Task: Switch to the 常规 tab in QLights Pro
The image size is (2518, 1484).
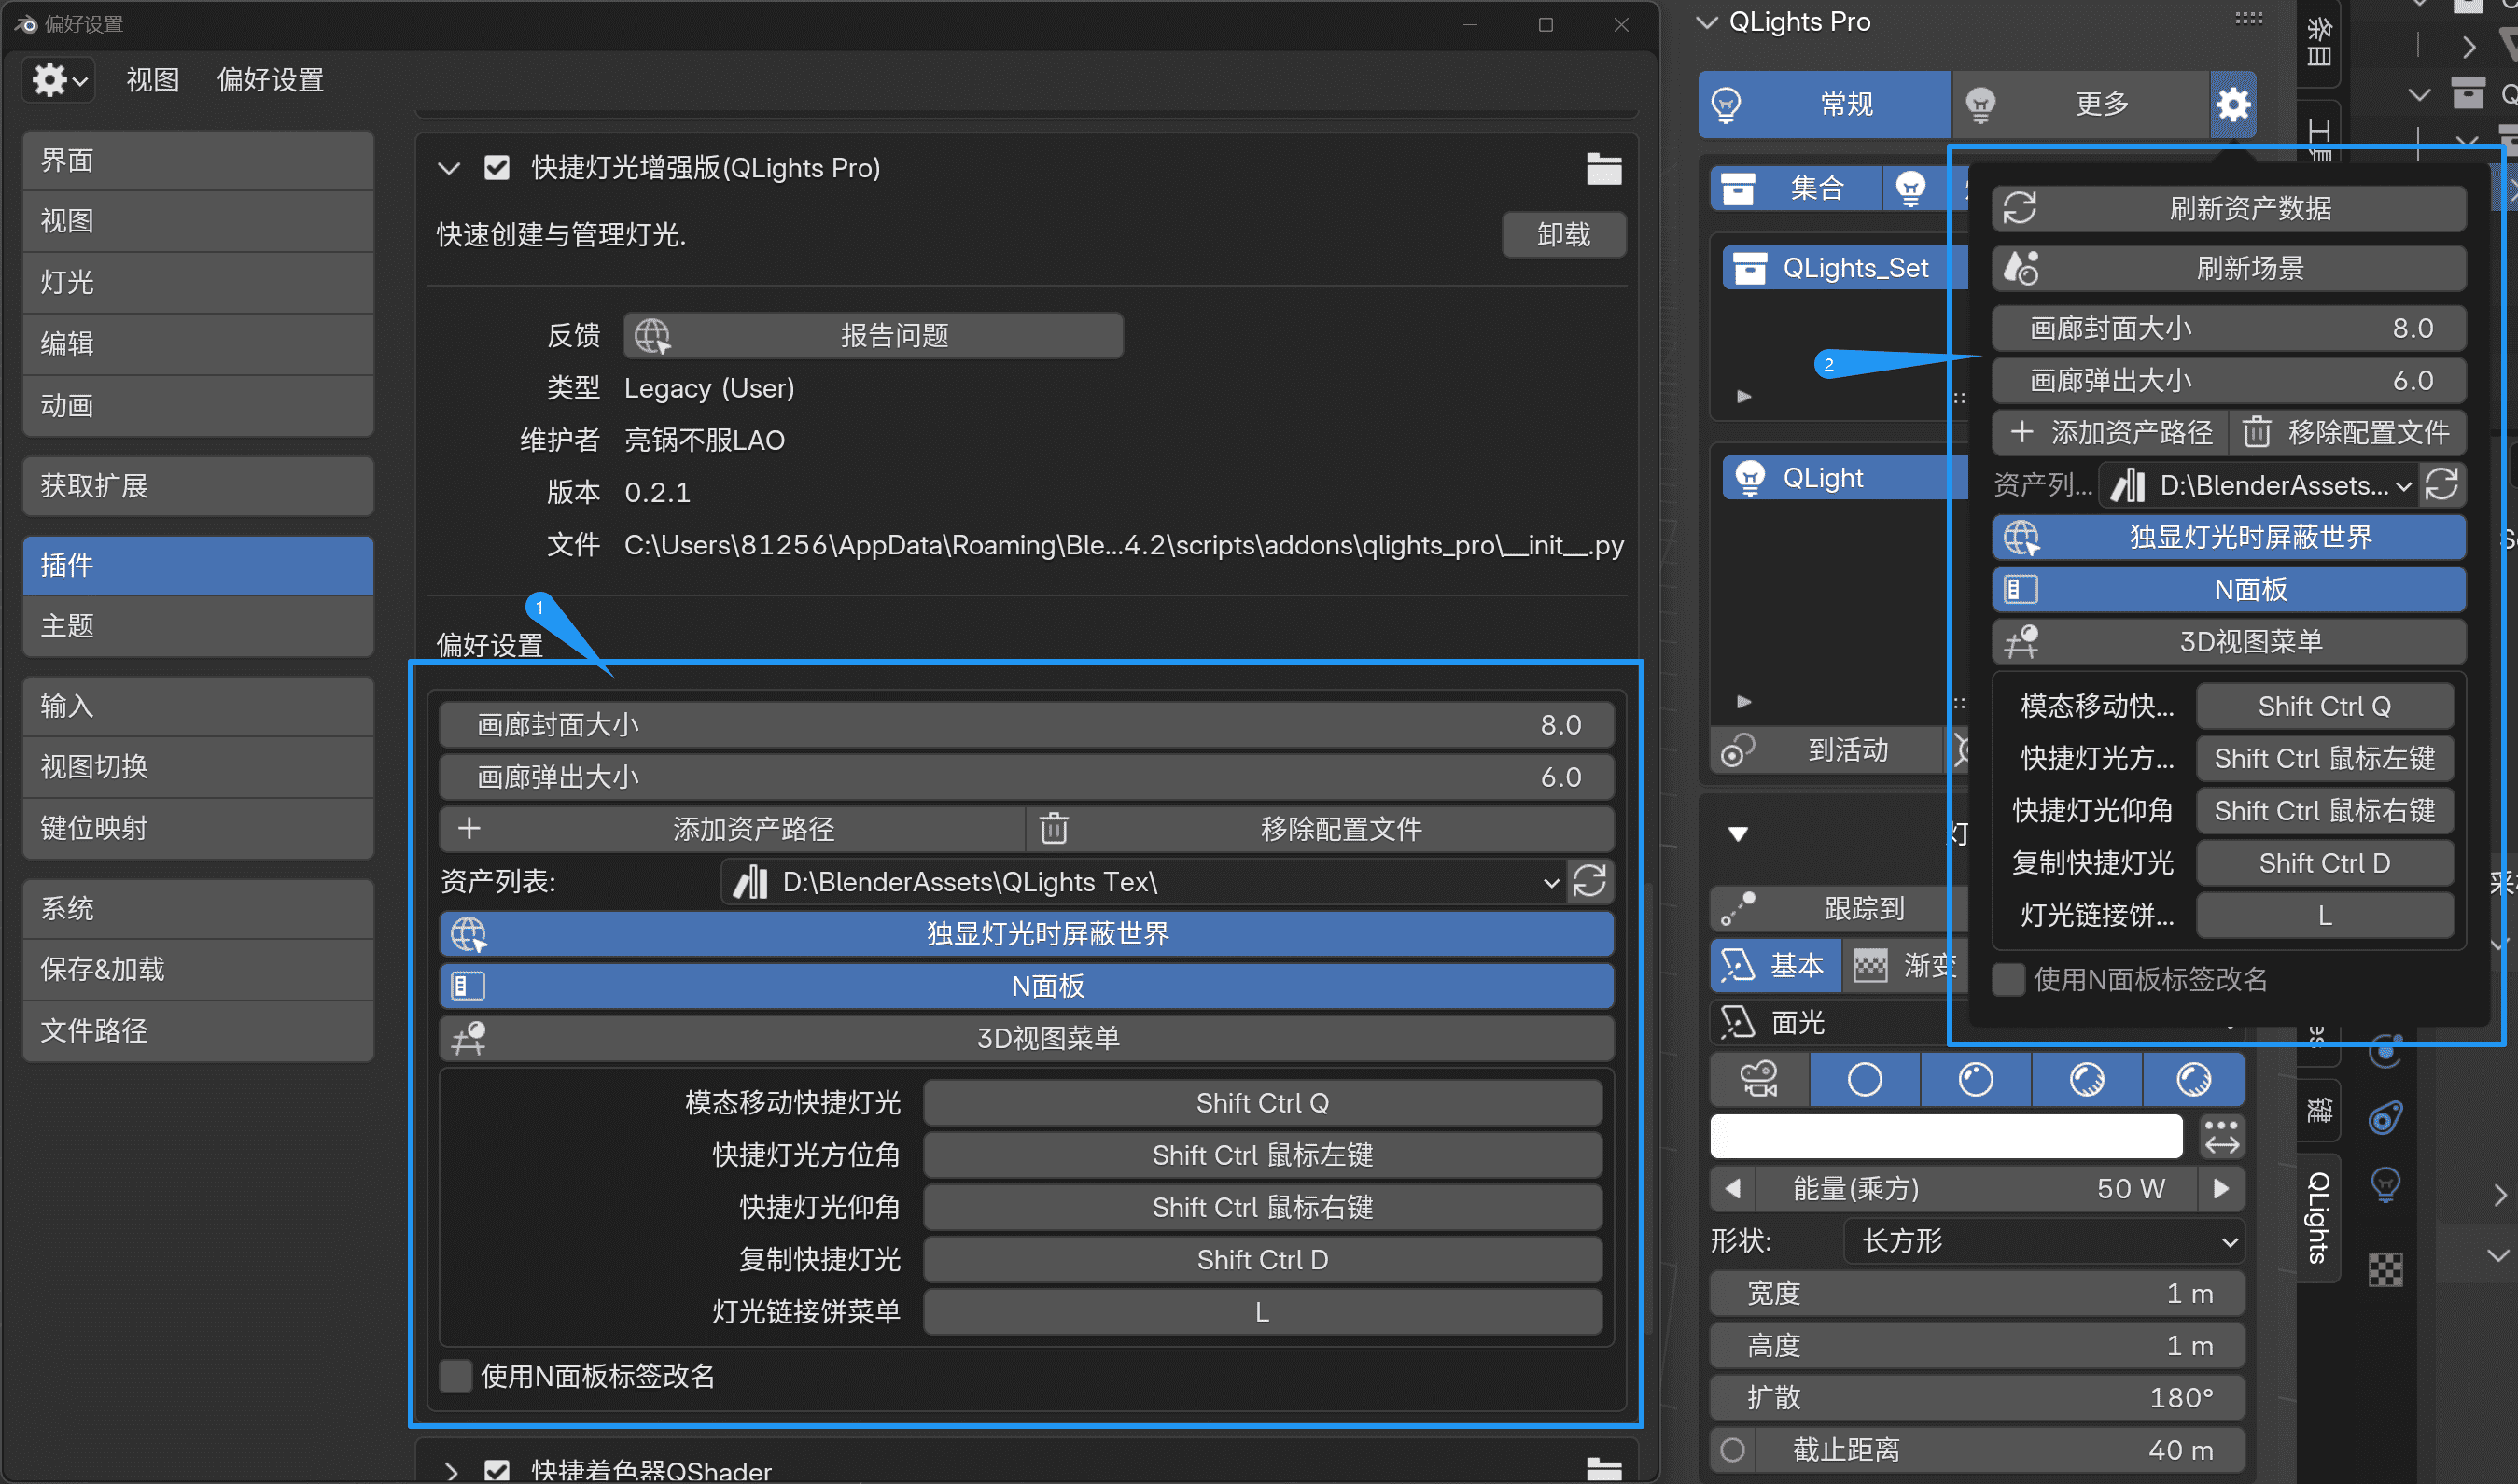Action: [x=1825, y=104]
